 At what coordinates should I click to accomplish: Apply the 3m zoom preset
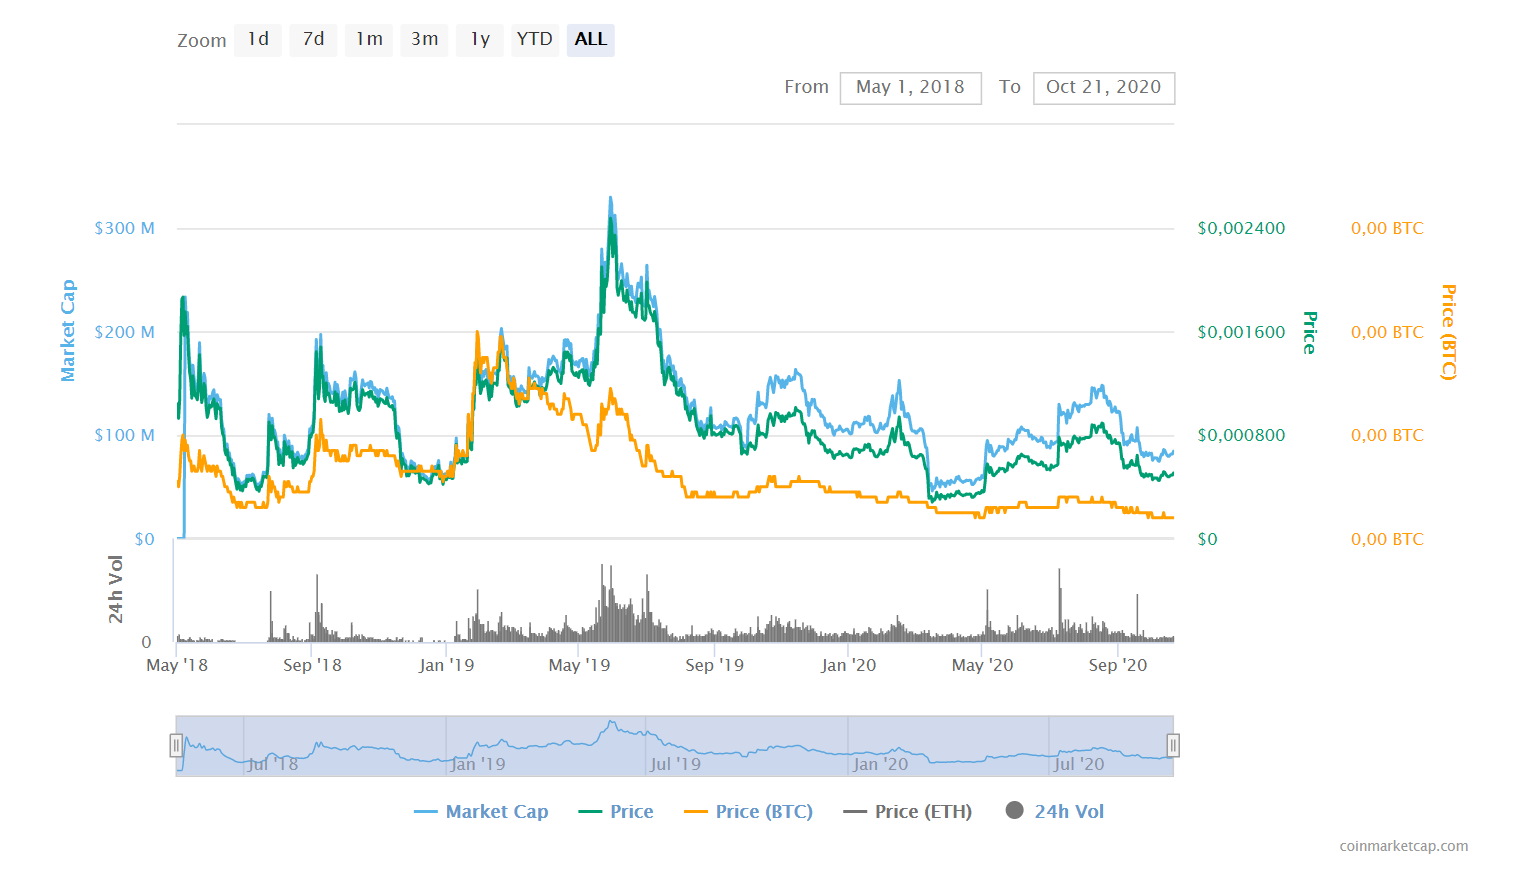click(424, 39)
